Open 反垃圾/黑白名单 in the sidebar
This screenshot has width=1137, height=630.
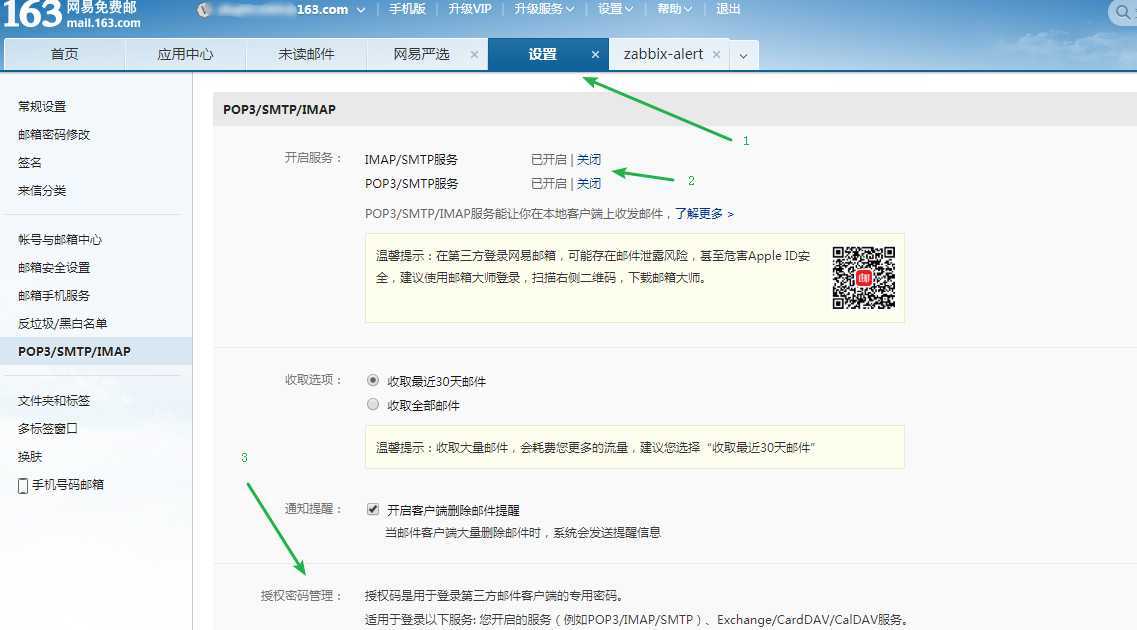point(62,323)
